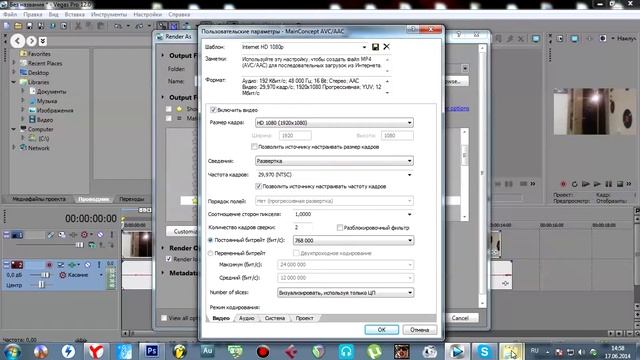The image size is (640, 360).
Task: Click the Undo icon in the Vegas toolbar
Action: click(118, 26)
